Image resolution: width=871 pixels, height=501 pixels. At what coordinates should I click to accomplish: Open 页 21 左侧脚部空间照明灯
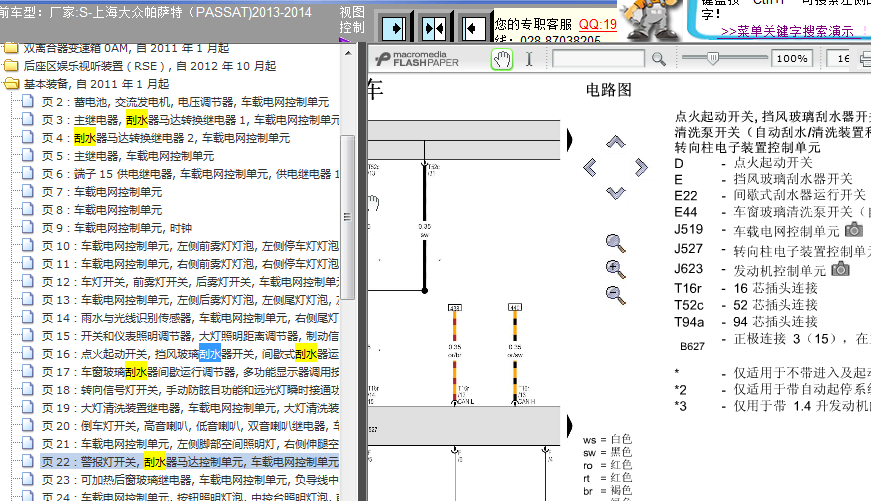[x=190, y=444]
